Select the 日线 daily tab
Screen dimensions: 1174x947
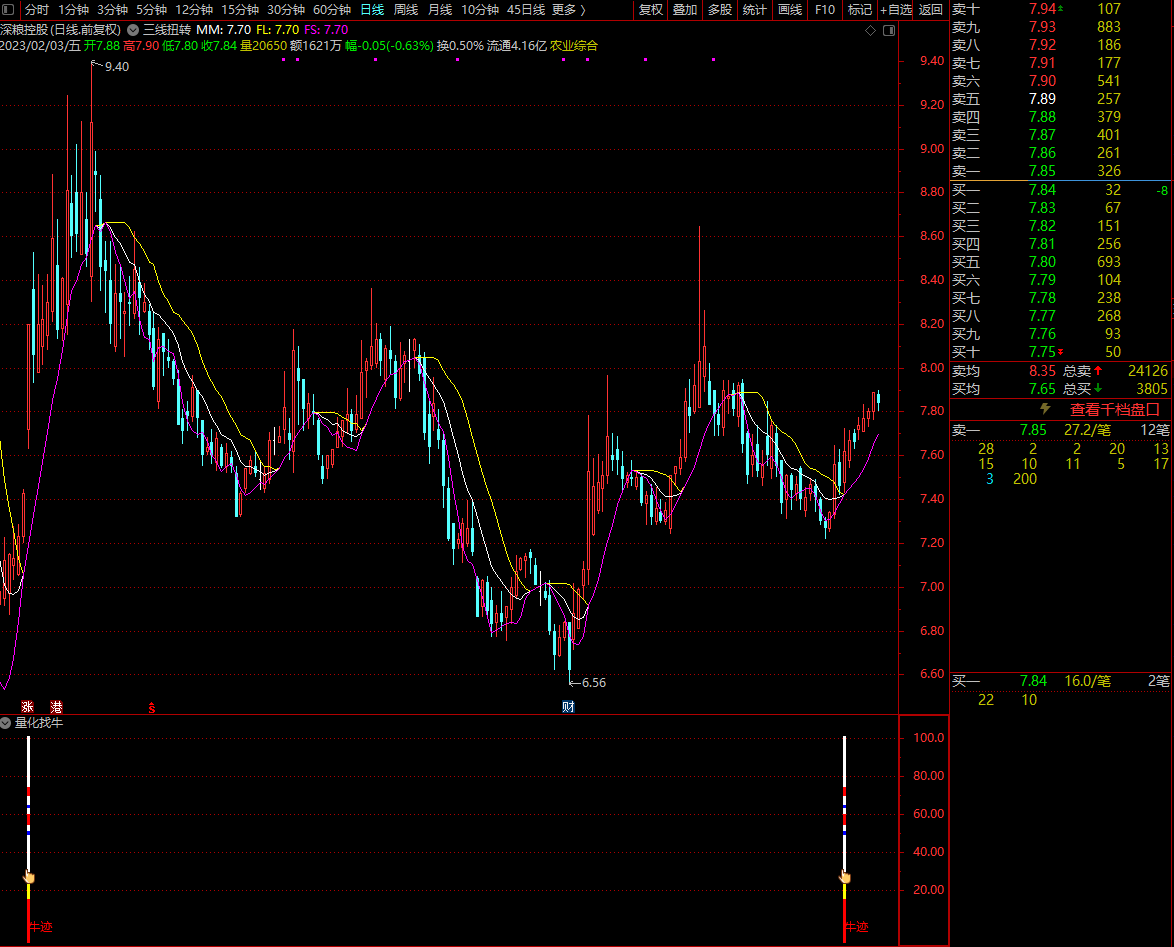point(372,10)
